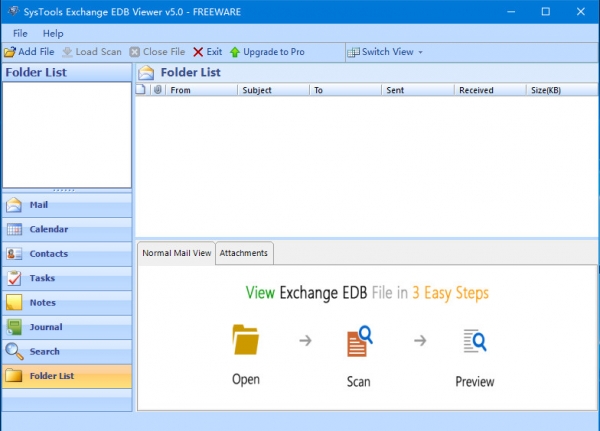Switch to the Mail section
The height and width of the screenshot is (431, 600).
click(x=67, y=205)
